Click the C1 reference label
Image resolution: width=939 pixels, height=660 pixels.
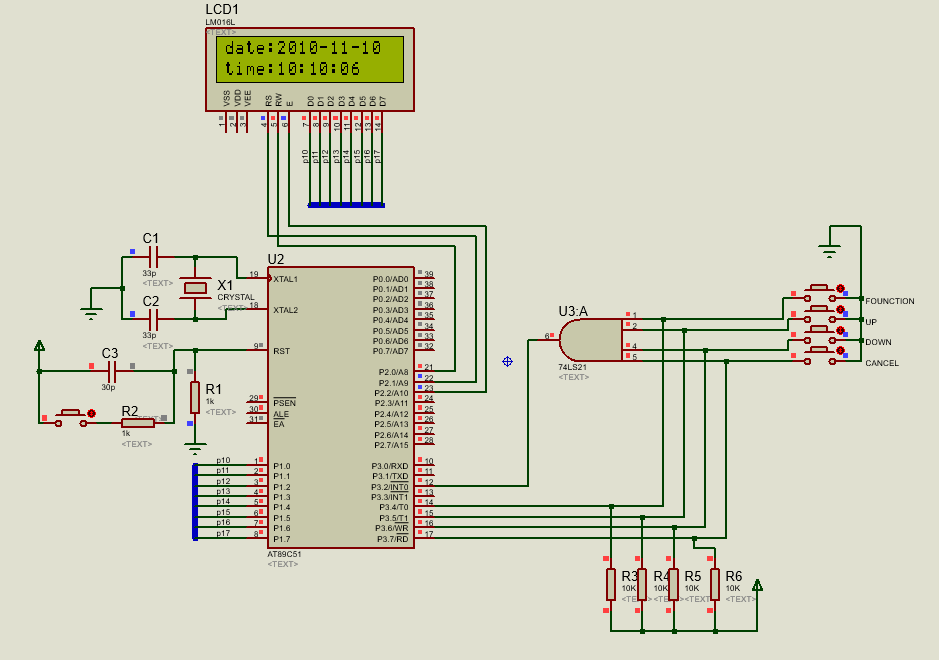coord(151,238)
